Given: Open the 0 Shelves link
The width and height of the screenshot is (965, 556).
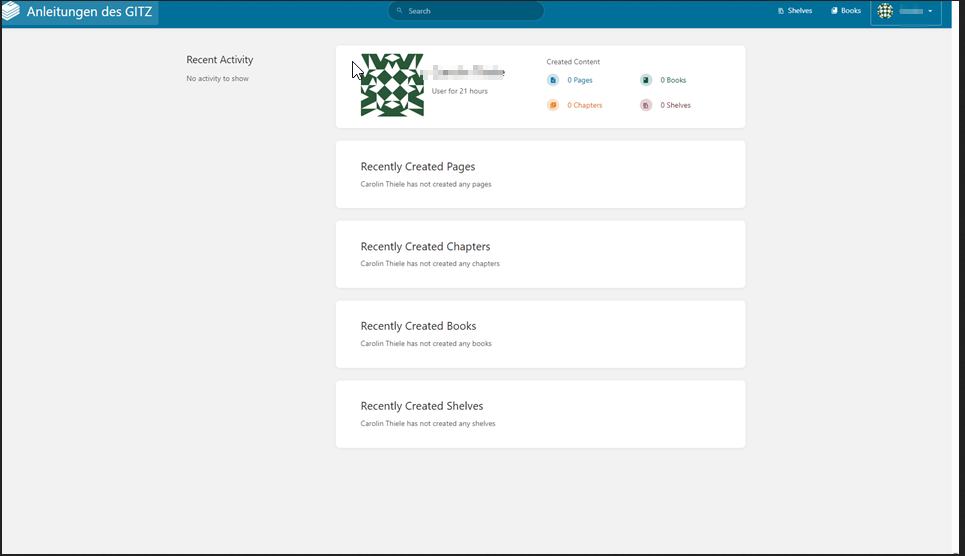Looking at the screenshot, I should [675, 105].
